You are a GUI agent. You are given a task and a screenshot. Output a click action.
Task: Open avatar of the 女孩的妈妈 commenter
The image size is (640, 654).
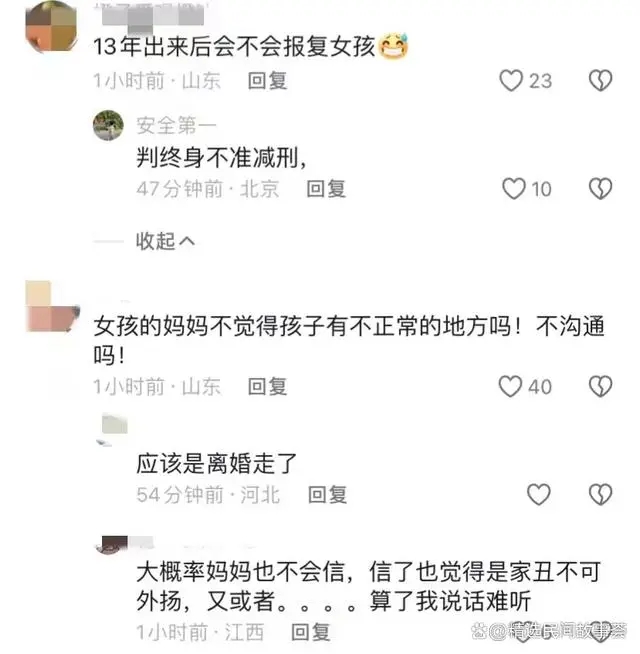[52, 307]
